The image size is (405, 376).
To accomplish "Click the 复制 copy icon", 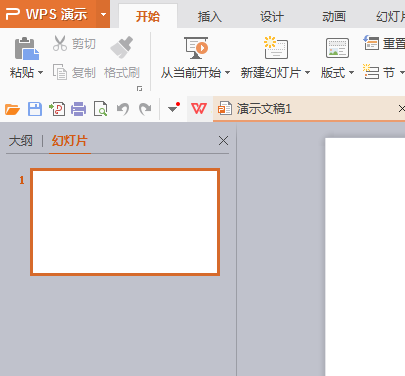I will click(60, 72).
